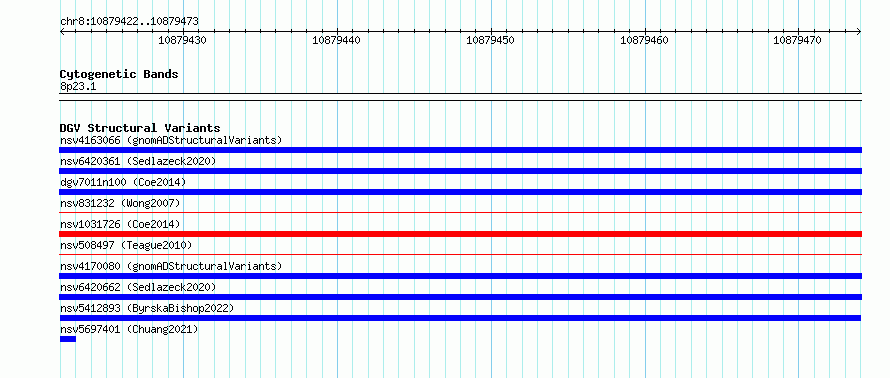Screen dimensions: 890x378
Task: Click the DGV Structural Variants track title
Action: coord(140,128)
